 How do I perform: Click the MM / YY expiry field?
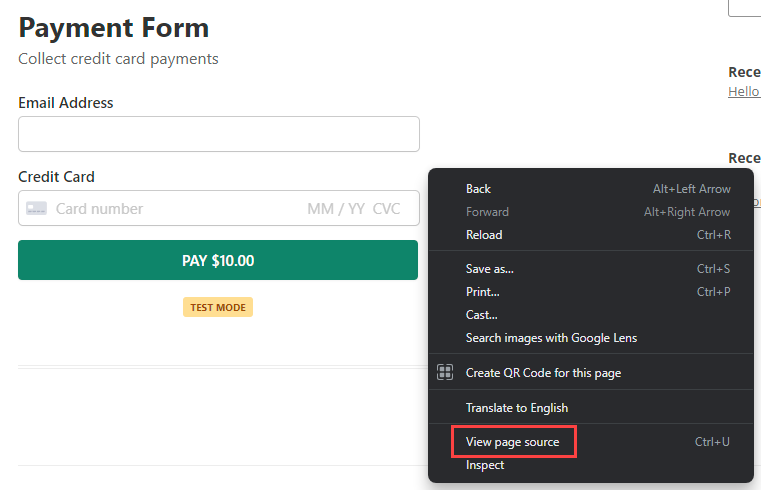tap(335, 209)
